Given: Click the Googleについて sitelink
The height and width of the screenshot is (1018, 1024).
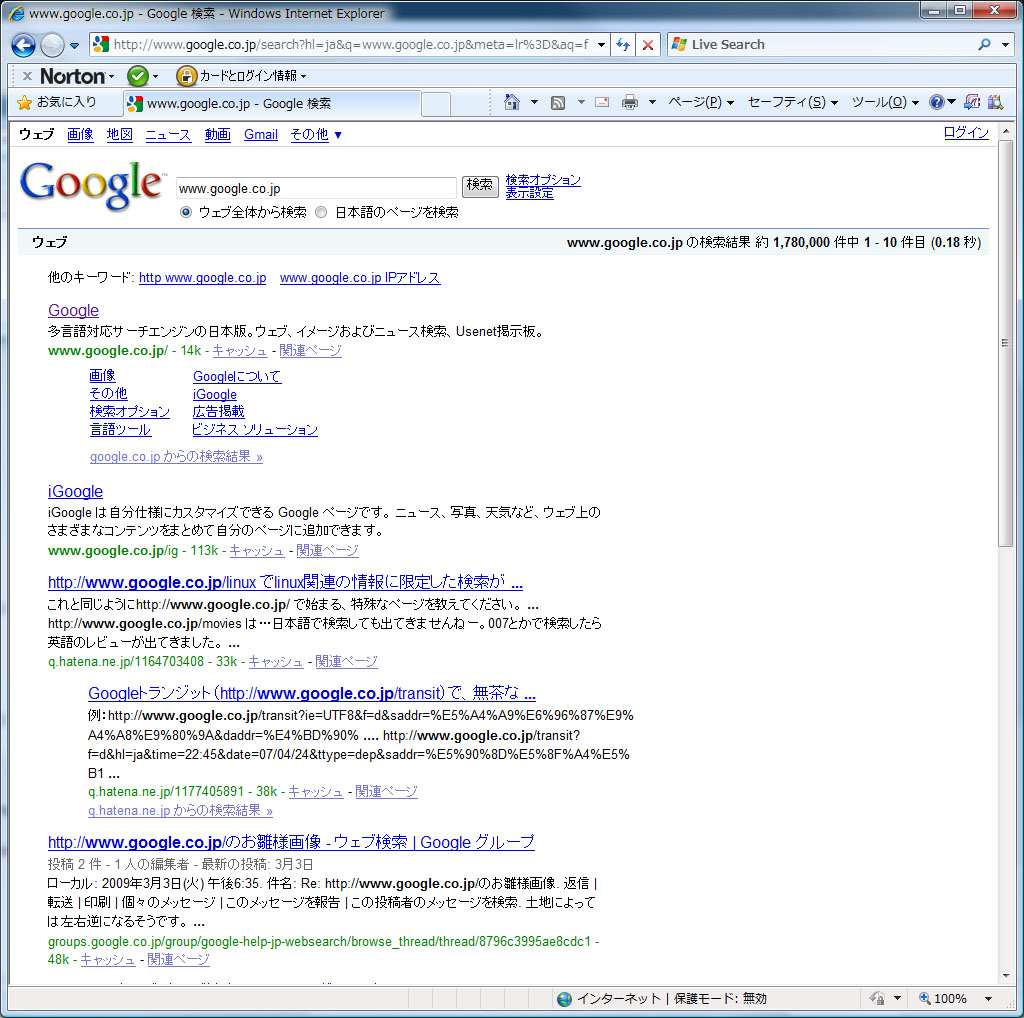Looking at the screenshot, I should [x=237, y=377].
